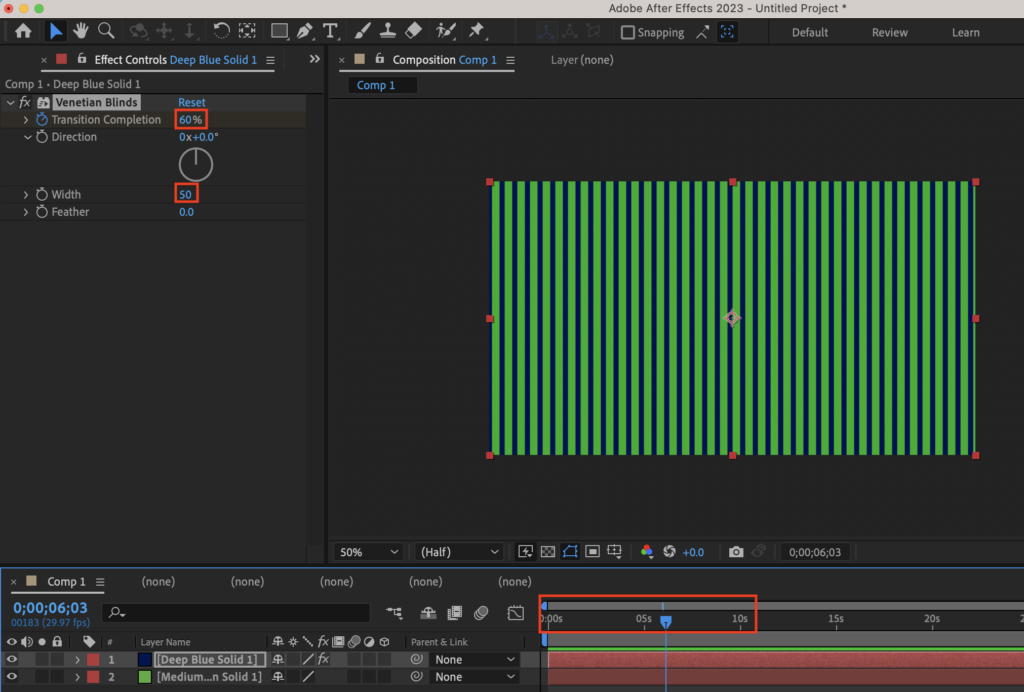Screen dimensions: 1024x692
Task: Select the Type tool
Action: (330, 31)
